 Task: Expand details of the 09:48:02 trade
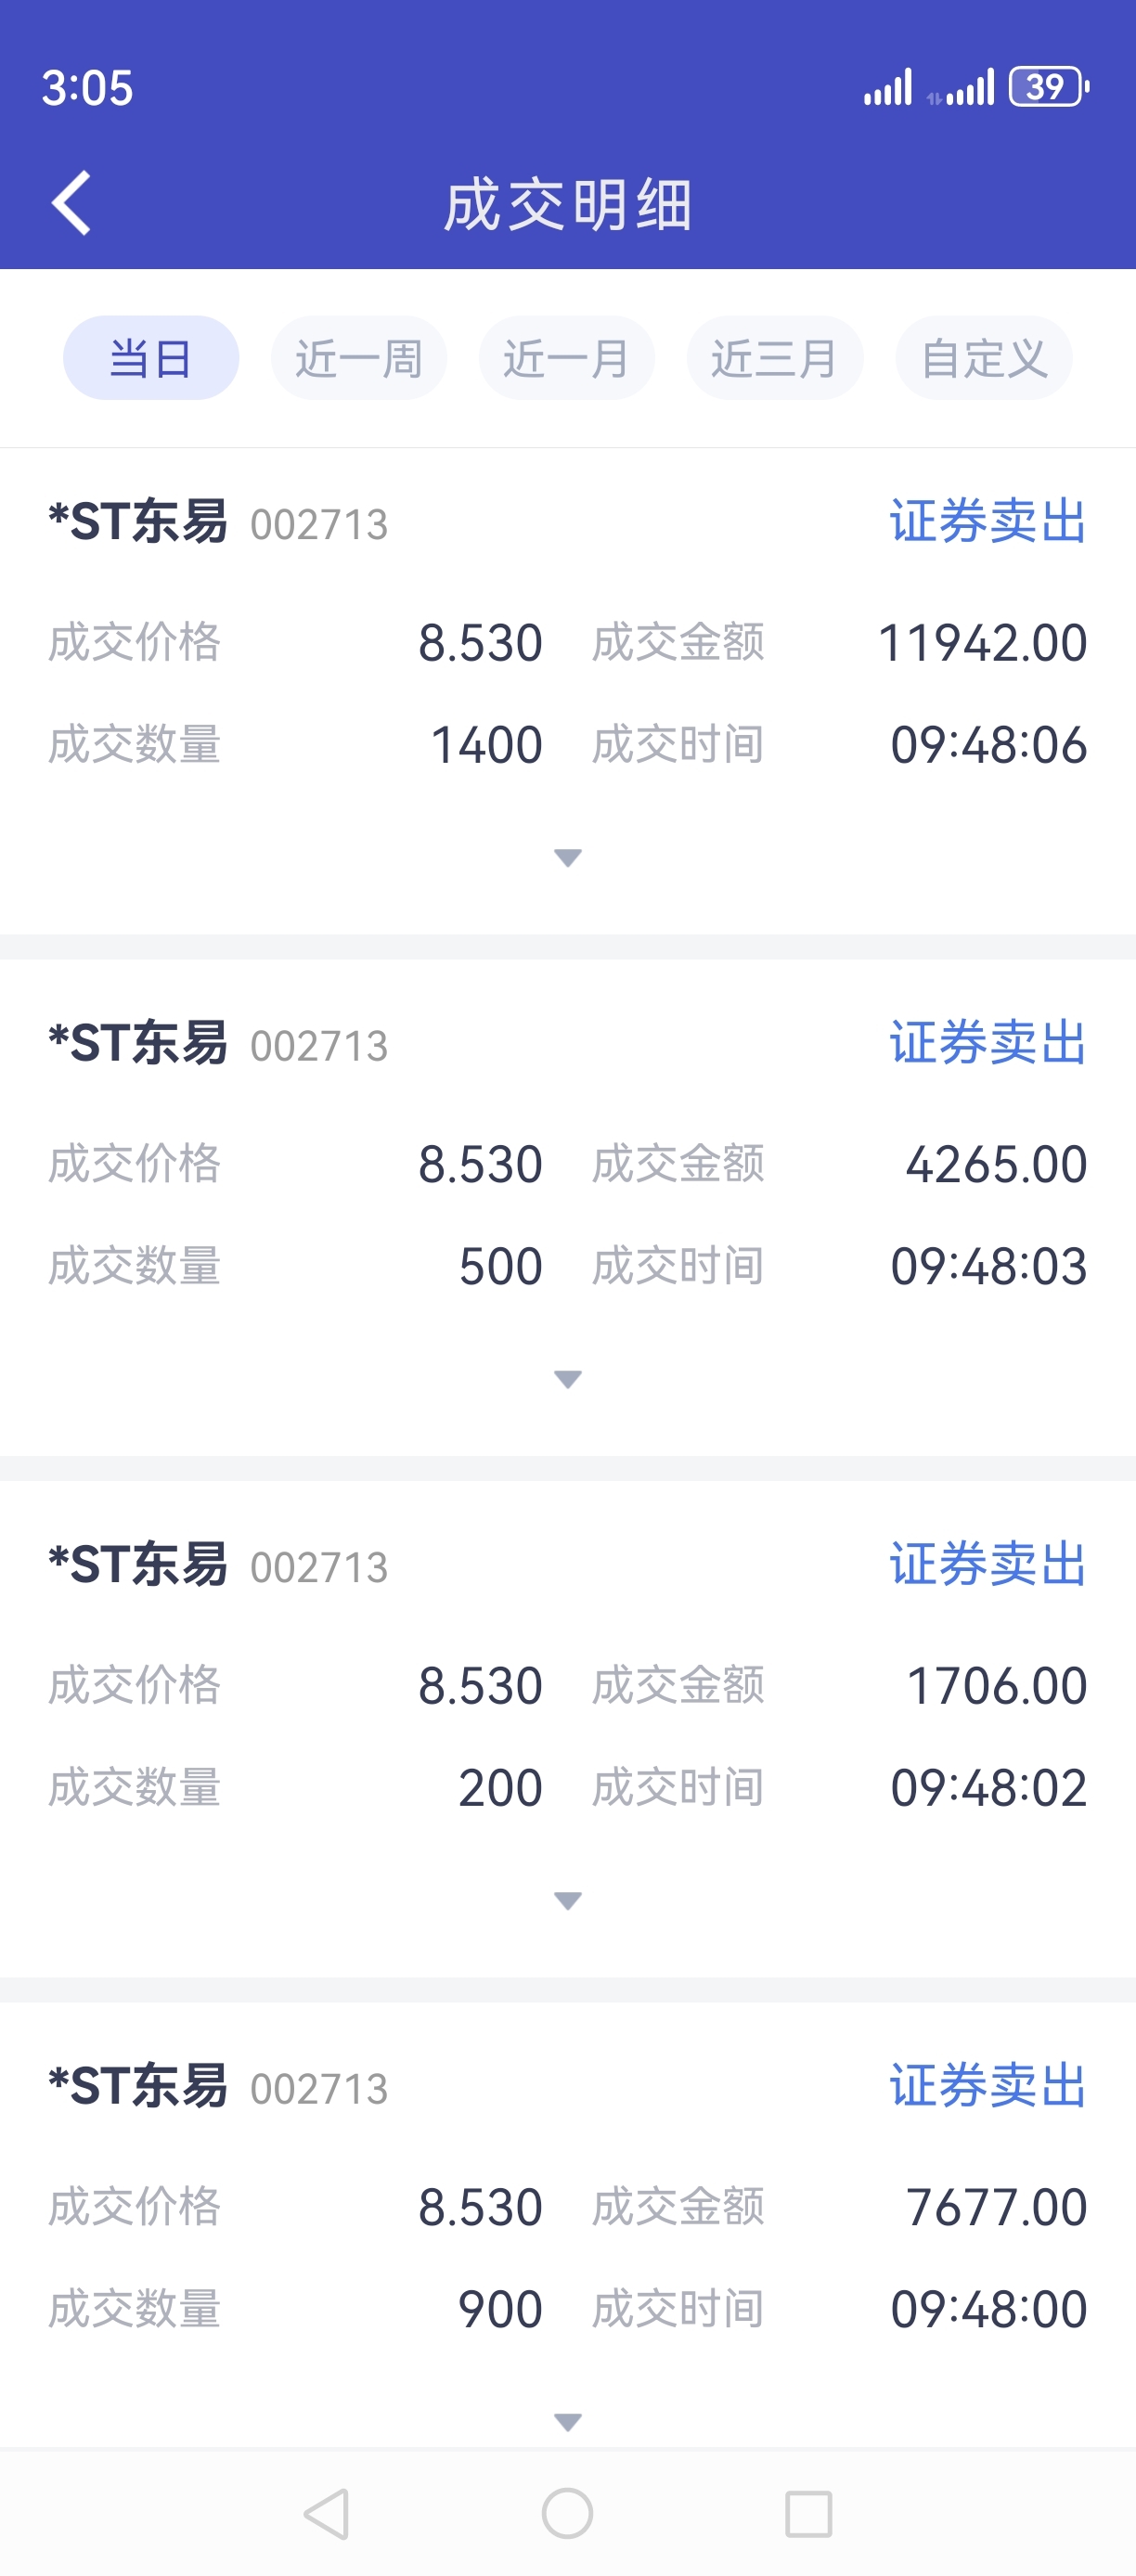568,1901
